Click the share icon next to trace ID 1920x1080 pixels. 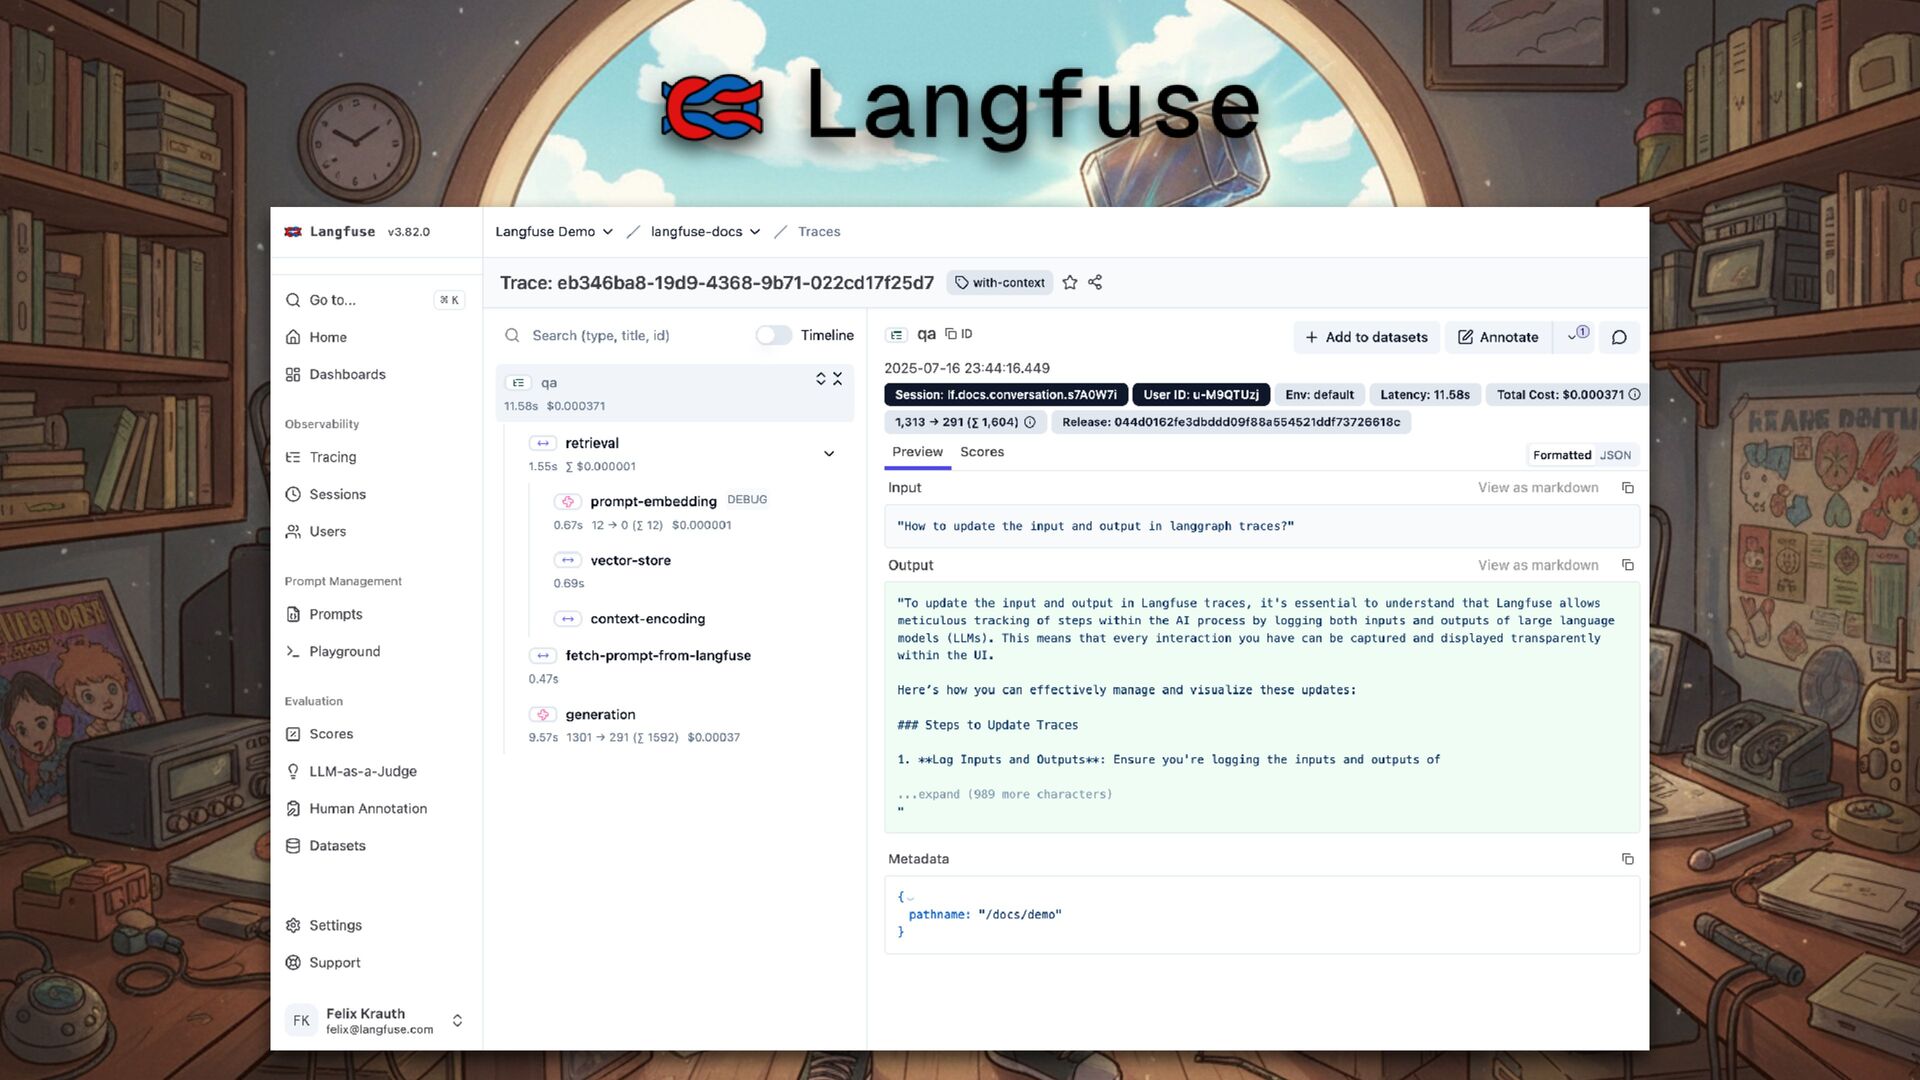(1095, 283)
